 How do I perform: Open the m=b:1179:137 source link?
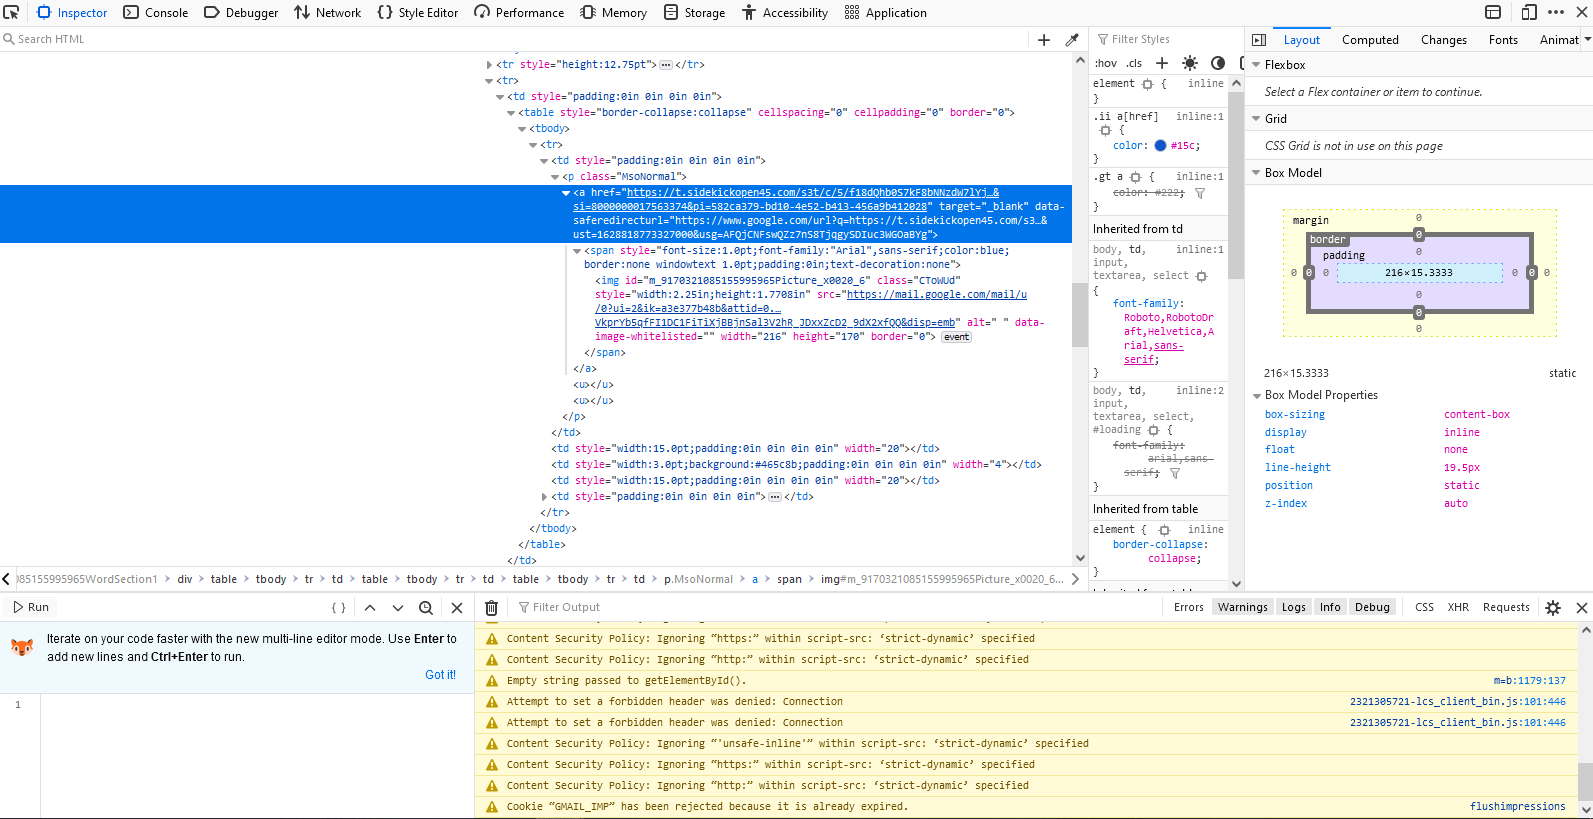[1529, 681]
